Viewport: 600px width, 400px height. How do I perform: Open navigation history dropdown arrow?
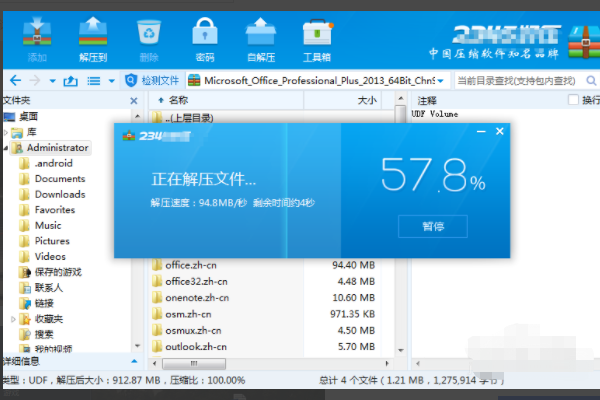pos(52,81)
